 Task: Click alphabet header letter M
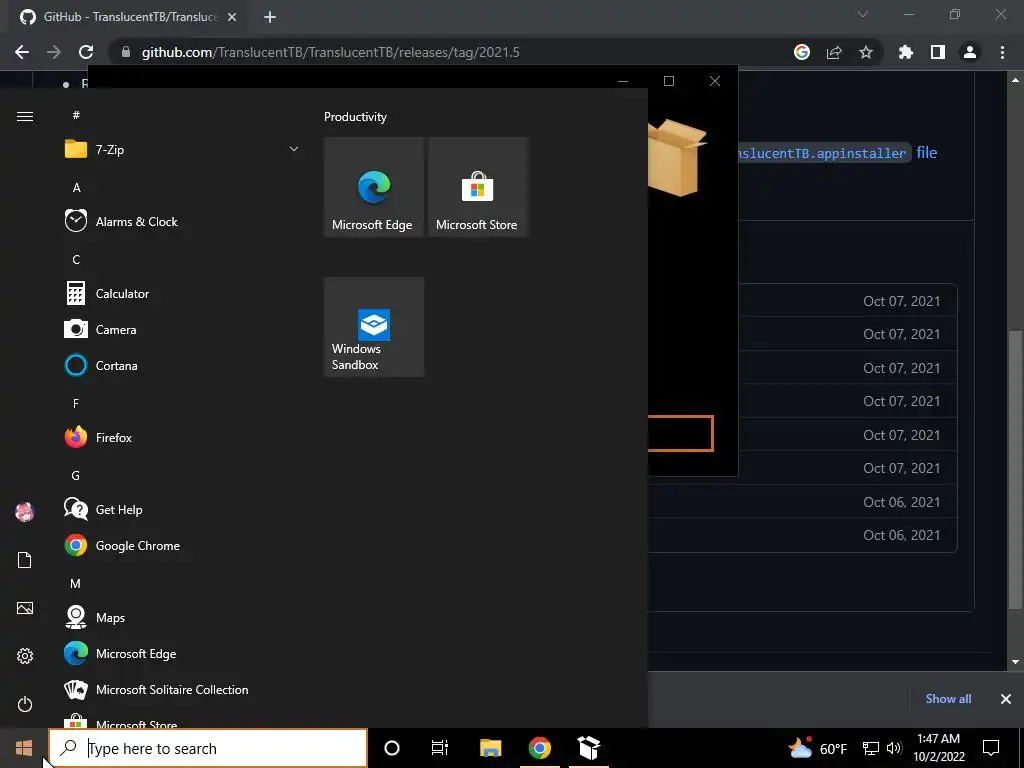76,584
